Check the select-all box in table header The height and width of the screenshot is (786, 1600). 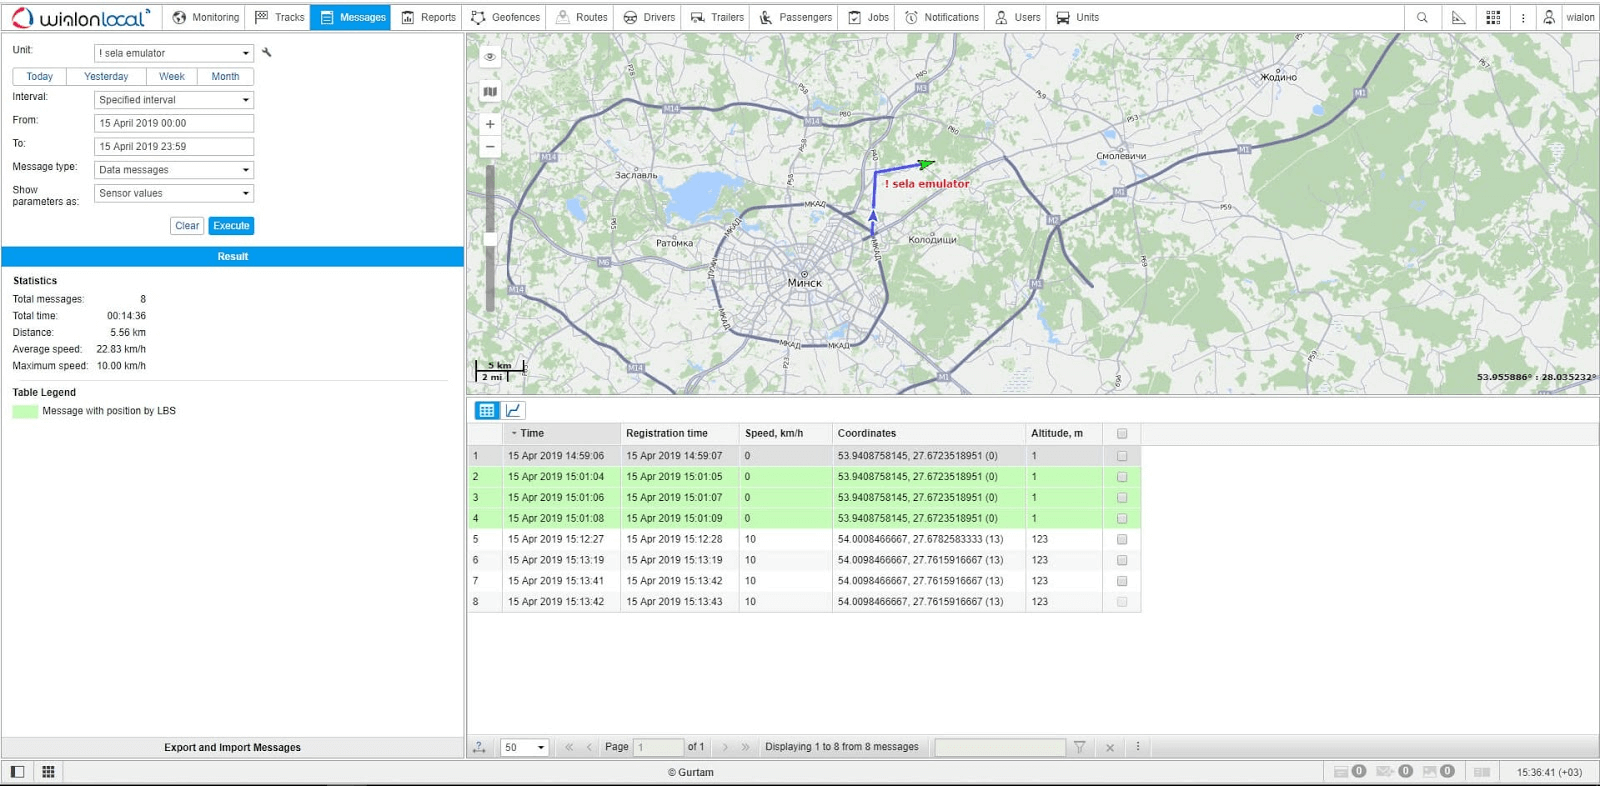[x=1122, y=434]
